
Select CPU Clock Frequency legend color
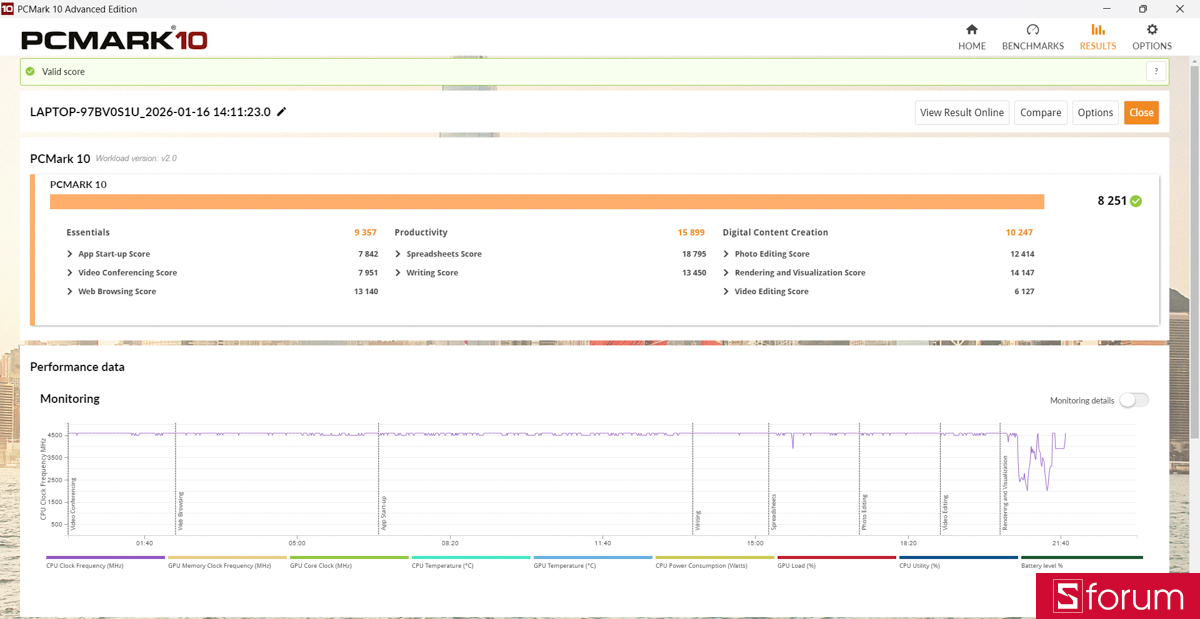coord(105,557)
